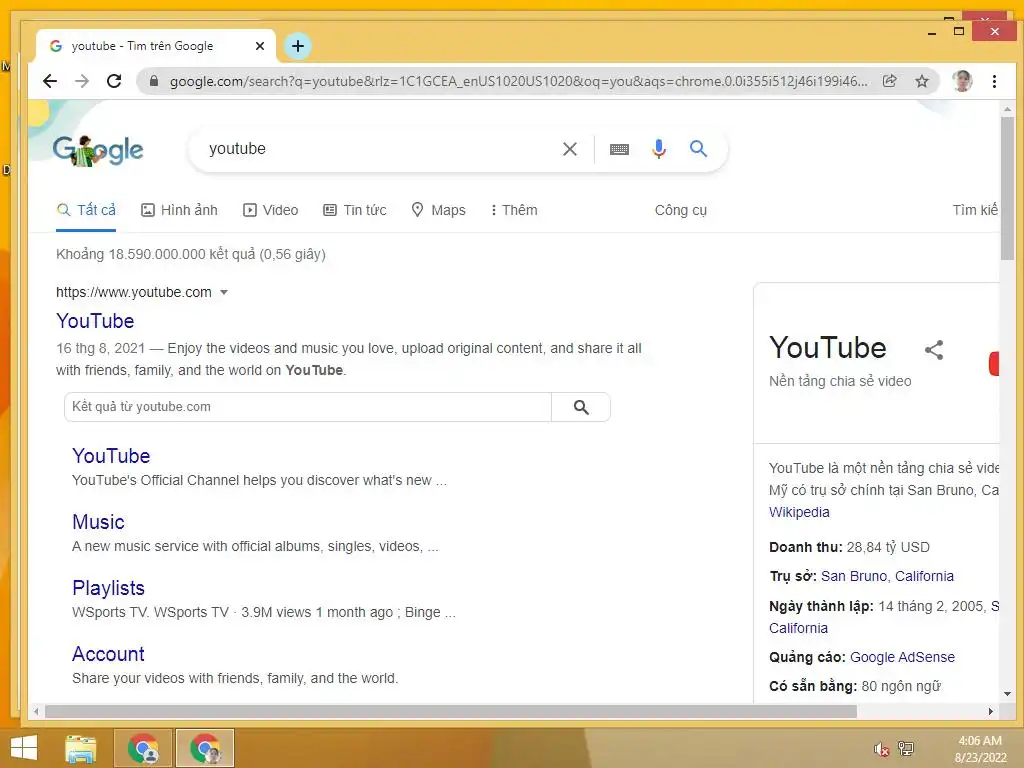1024x768 pixels.
Task: Click the muted speaker tray icon
Action: 881,750
